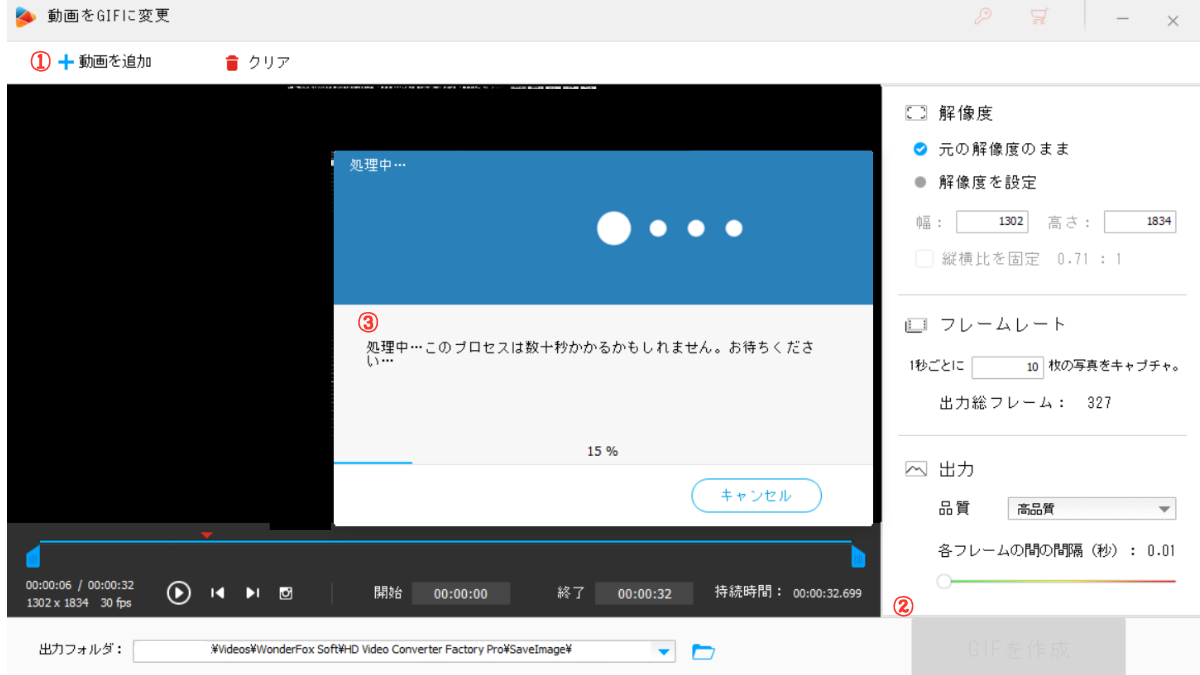Jump to the previous frame
Viewport: 1200px width, 675px height.
[x=217, y=593]
